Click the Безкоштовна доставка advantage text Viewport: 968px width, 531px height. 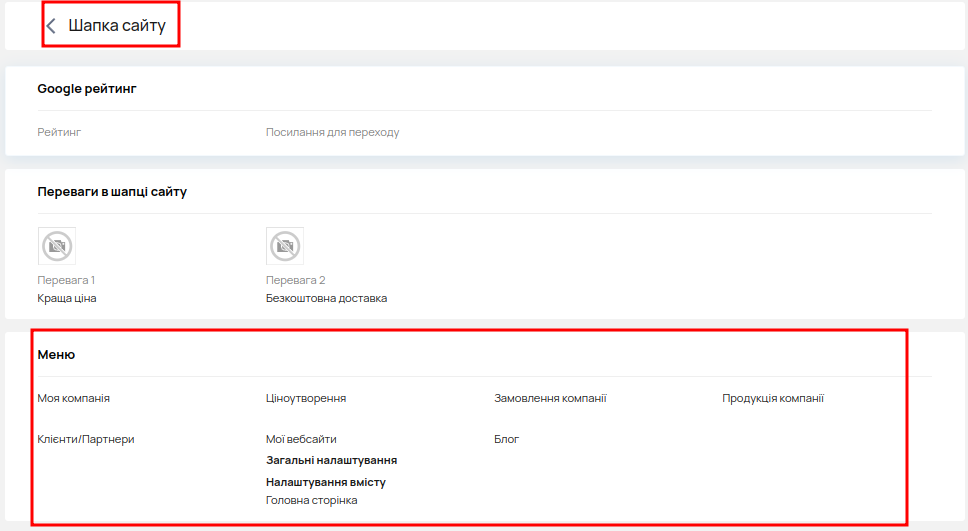pos(326,298)
